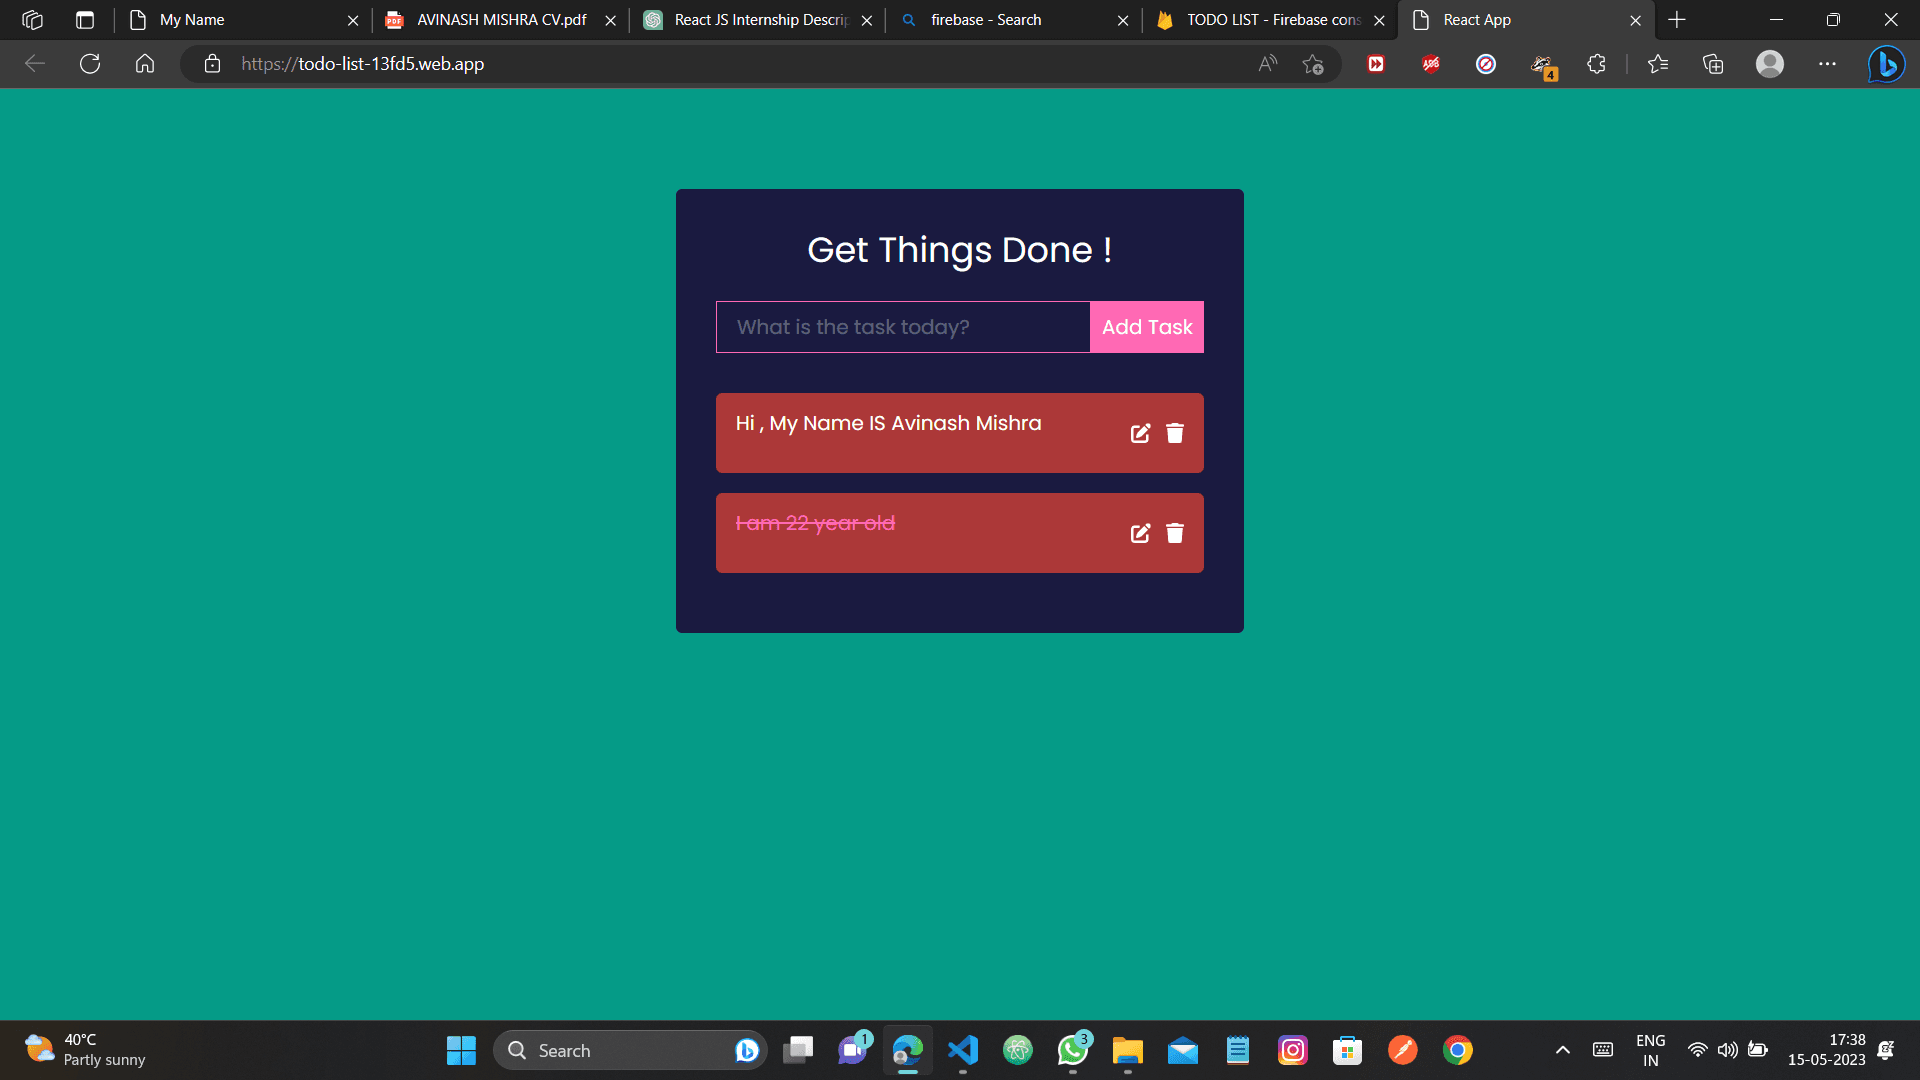Focus the 'What is the task today?' input
The width and height of the screenshot is (1920, 1080).
coord(903,327)
